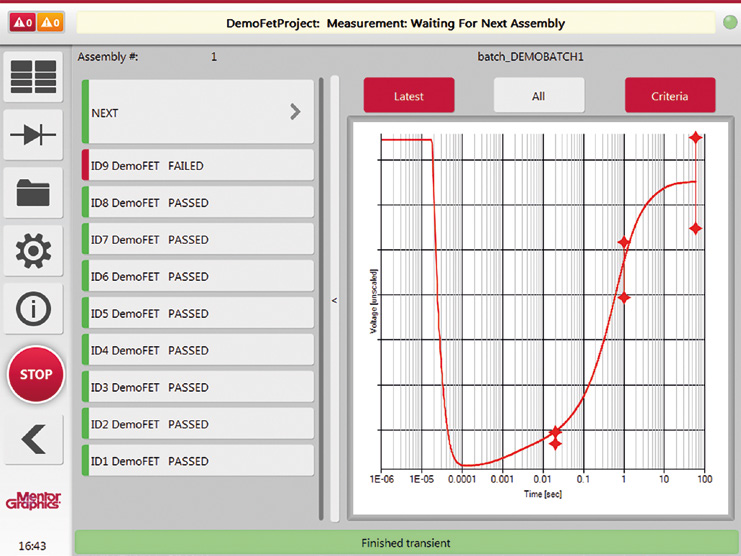
Task: Click the 0.0001 time axis tick label
Action: 462,479
